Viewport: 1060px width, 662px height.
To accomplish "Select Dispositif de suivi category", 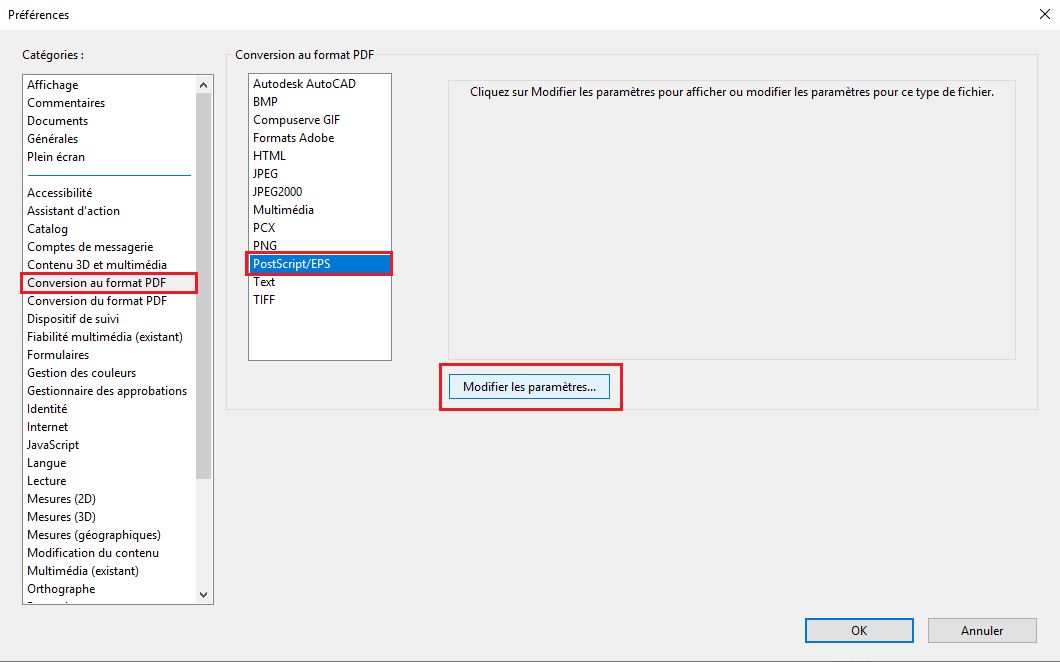I will tap(73, 318).
